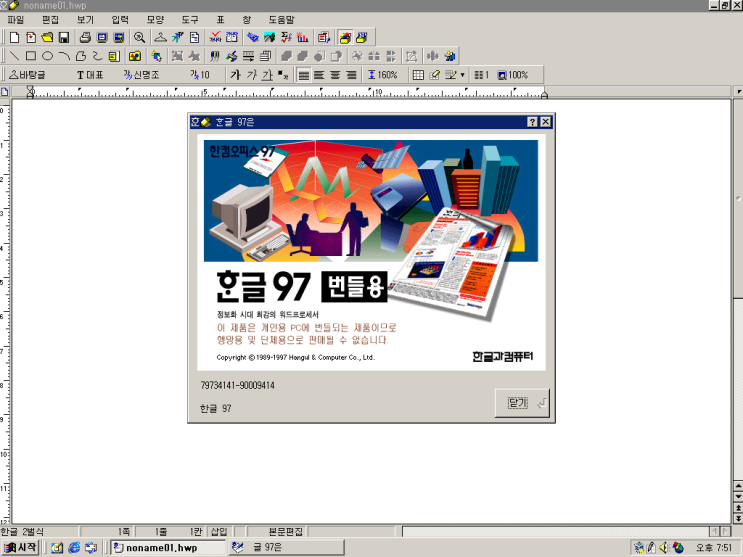Toggle italic 가 formatting
The height and width of the screenshot is (557, 743).
point(252,75)
